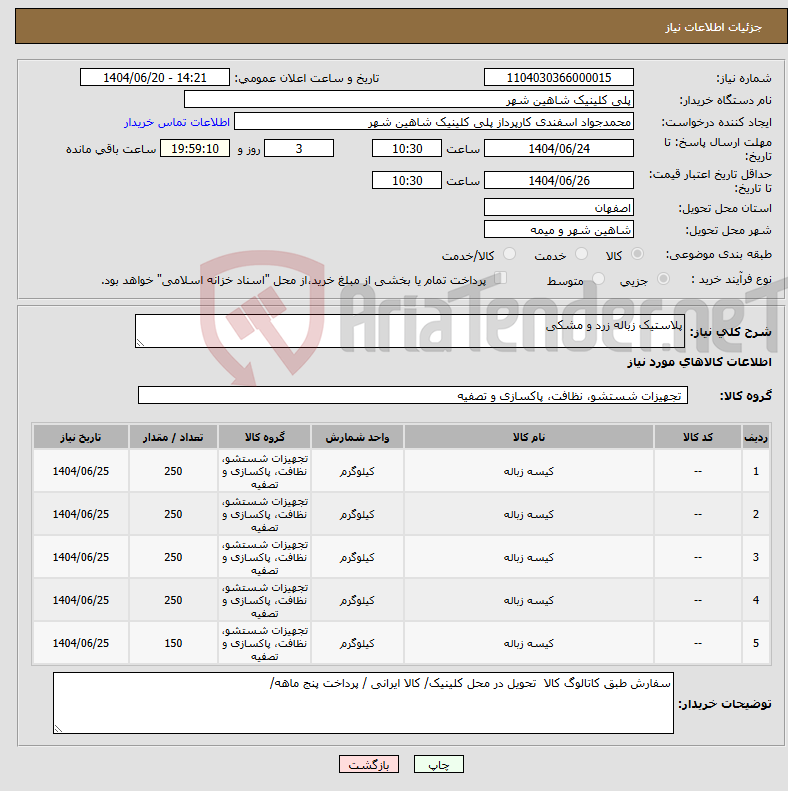The height and width of the screenshot is (791, 788).
Task: Click the شماره نیاز field 1104030366000015
Action: (x=558, y=78)
